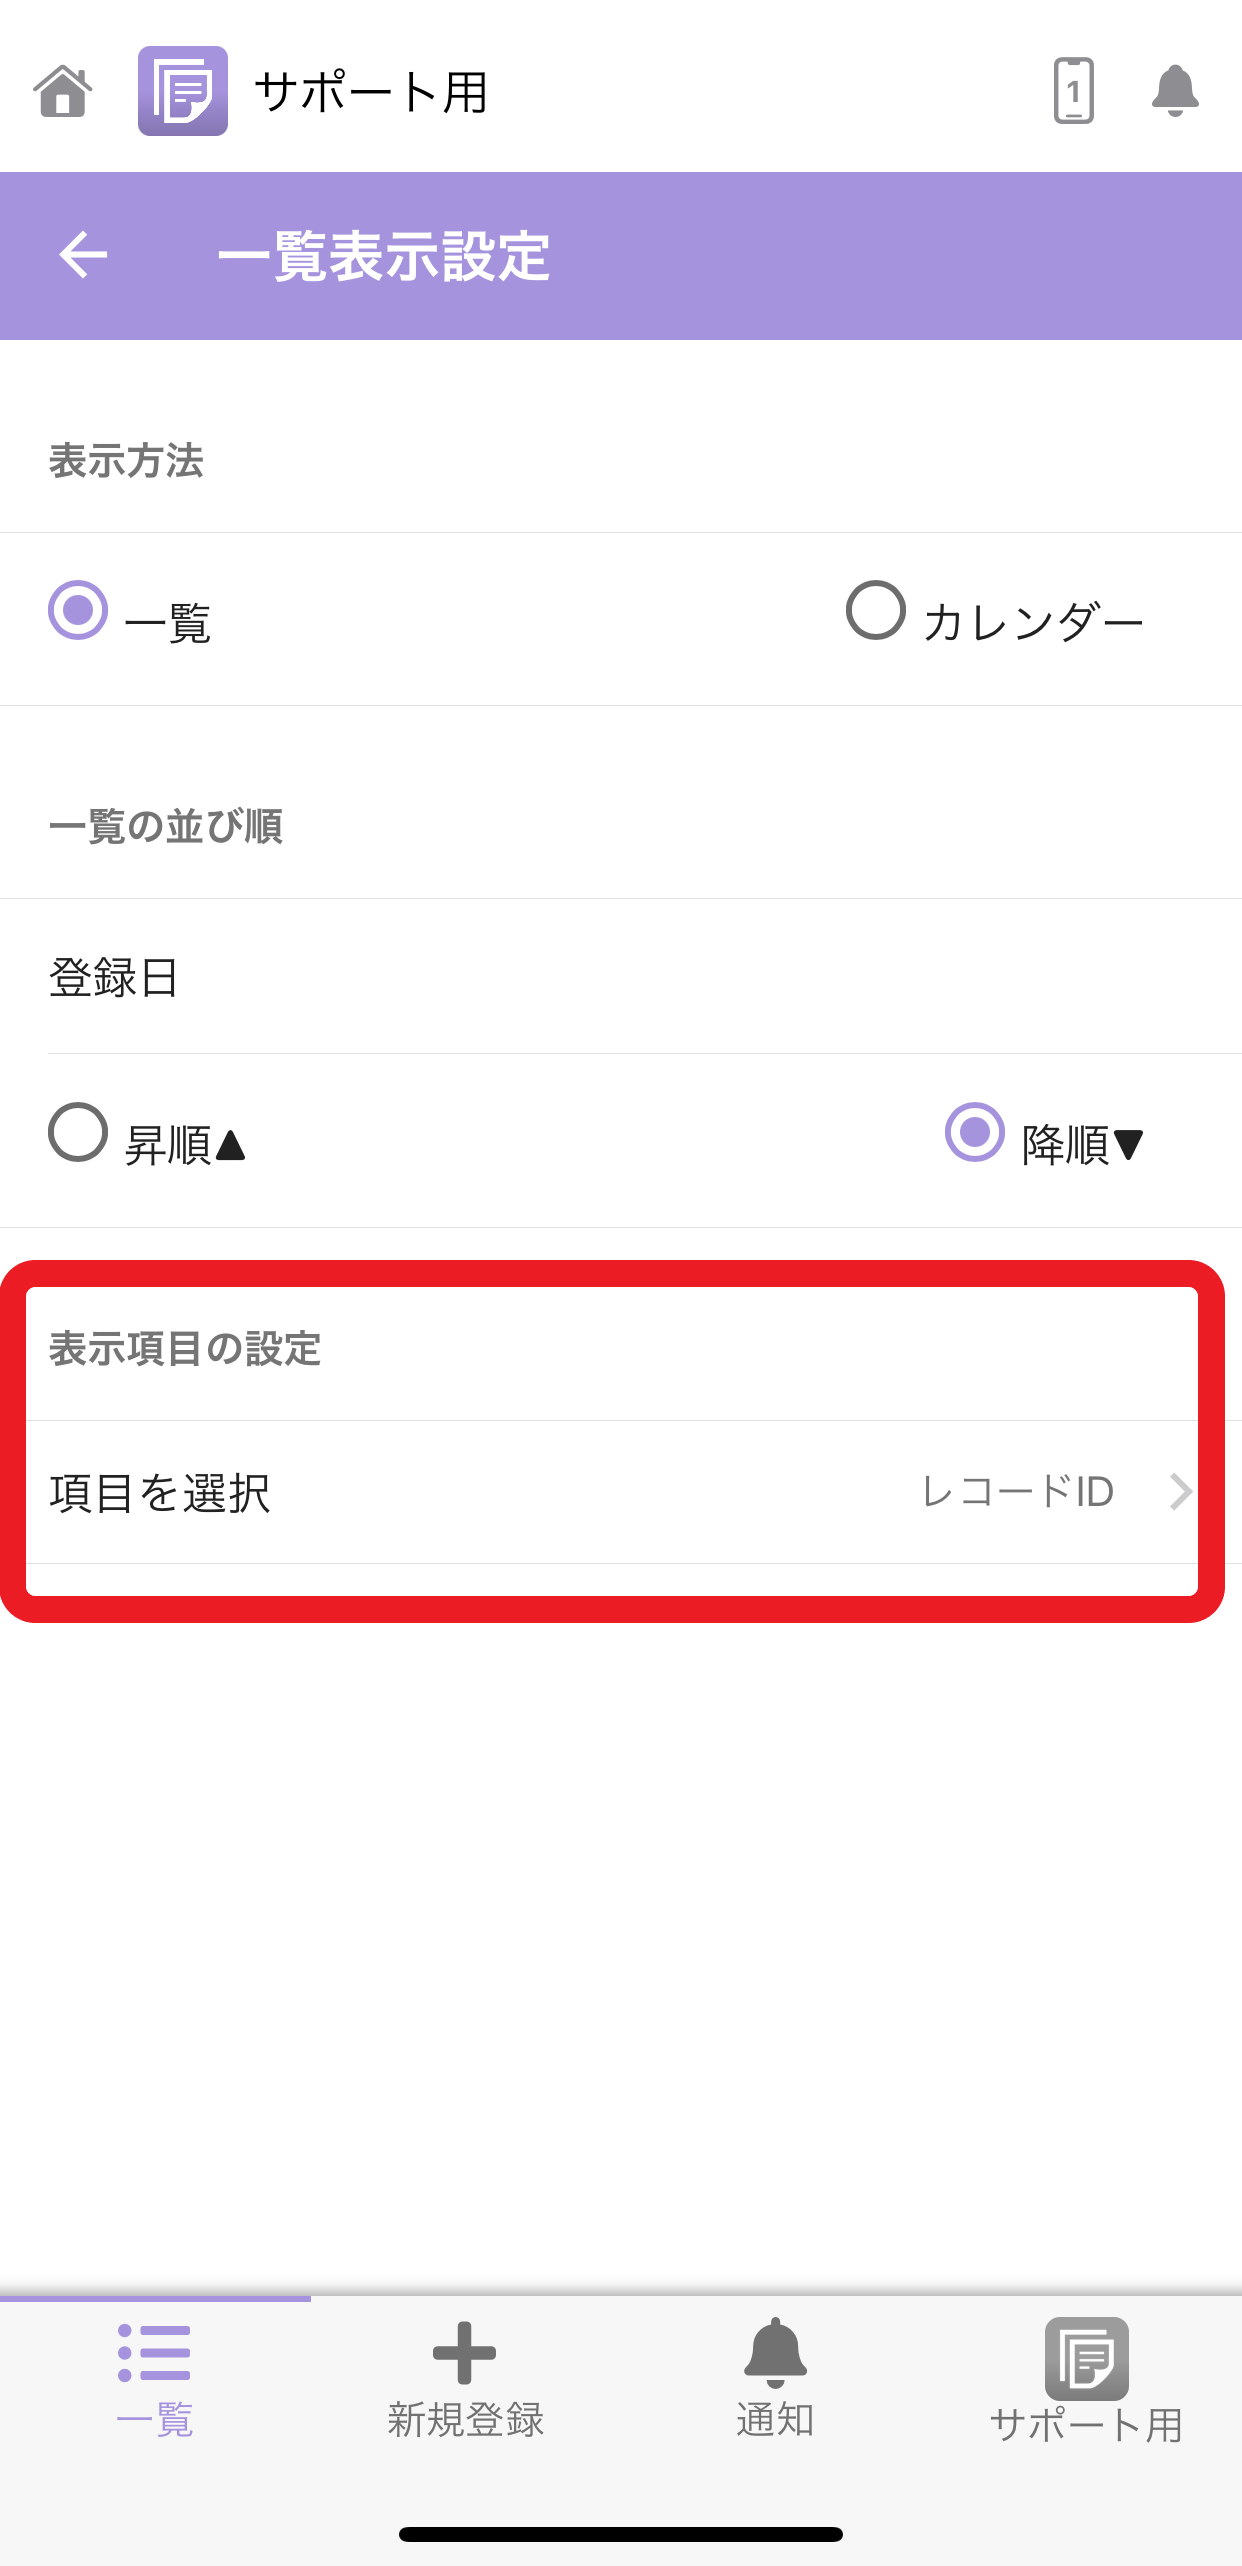Tap the 項目を選択 row label
This screenshot has height=2566, width=1242.
pos(160,1493)
